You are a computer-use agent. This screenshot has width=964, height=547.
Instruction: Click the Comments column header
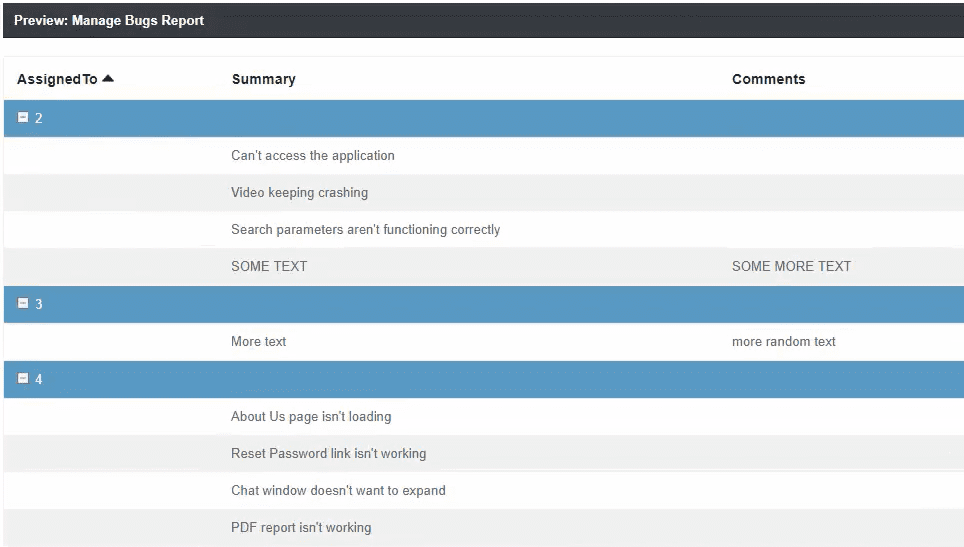click(768, 79)
